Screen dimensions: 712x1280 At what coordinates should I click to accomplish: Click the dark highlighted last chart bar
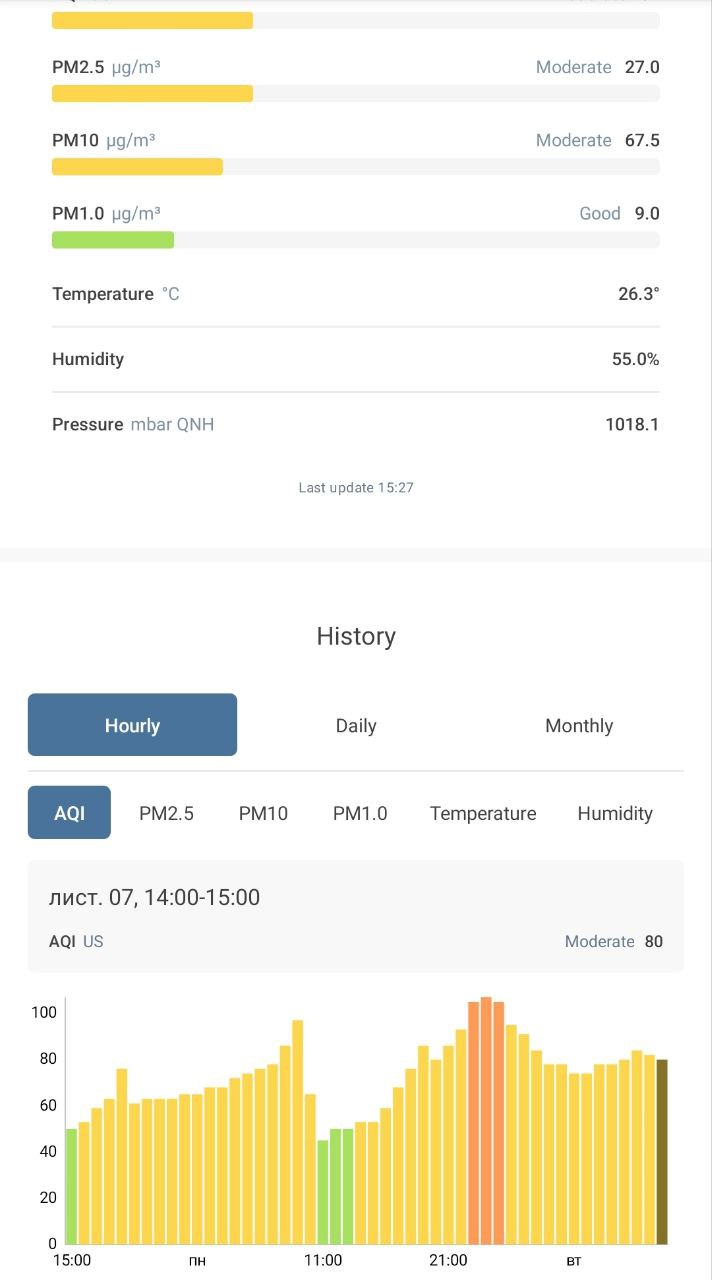(661, 1150)
